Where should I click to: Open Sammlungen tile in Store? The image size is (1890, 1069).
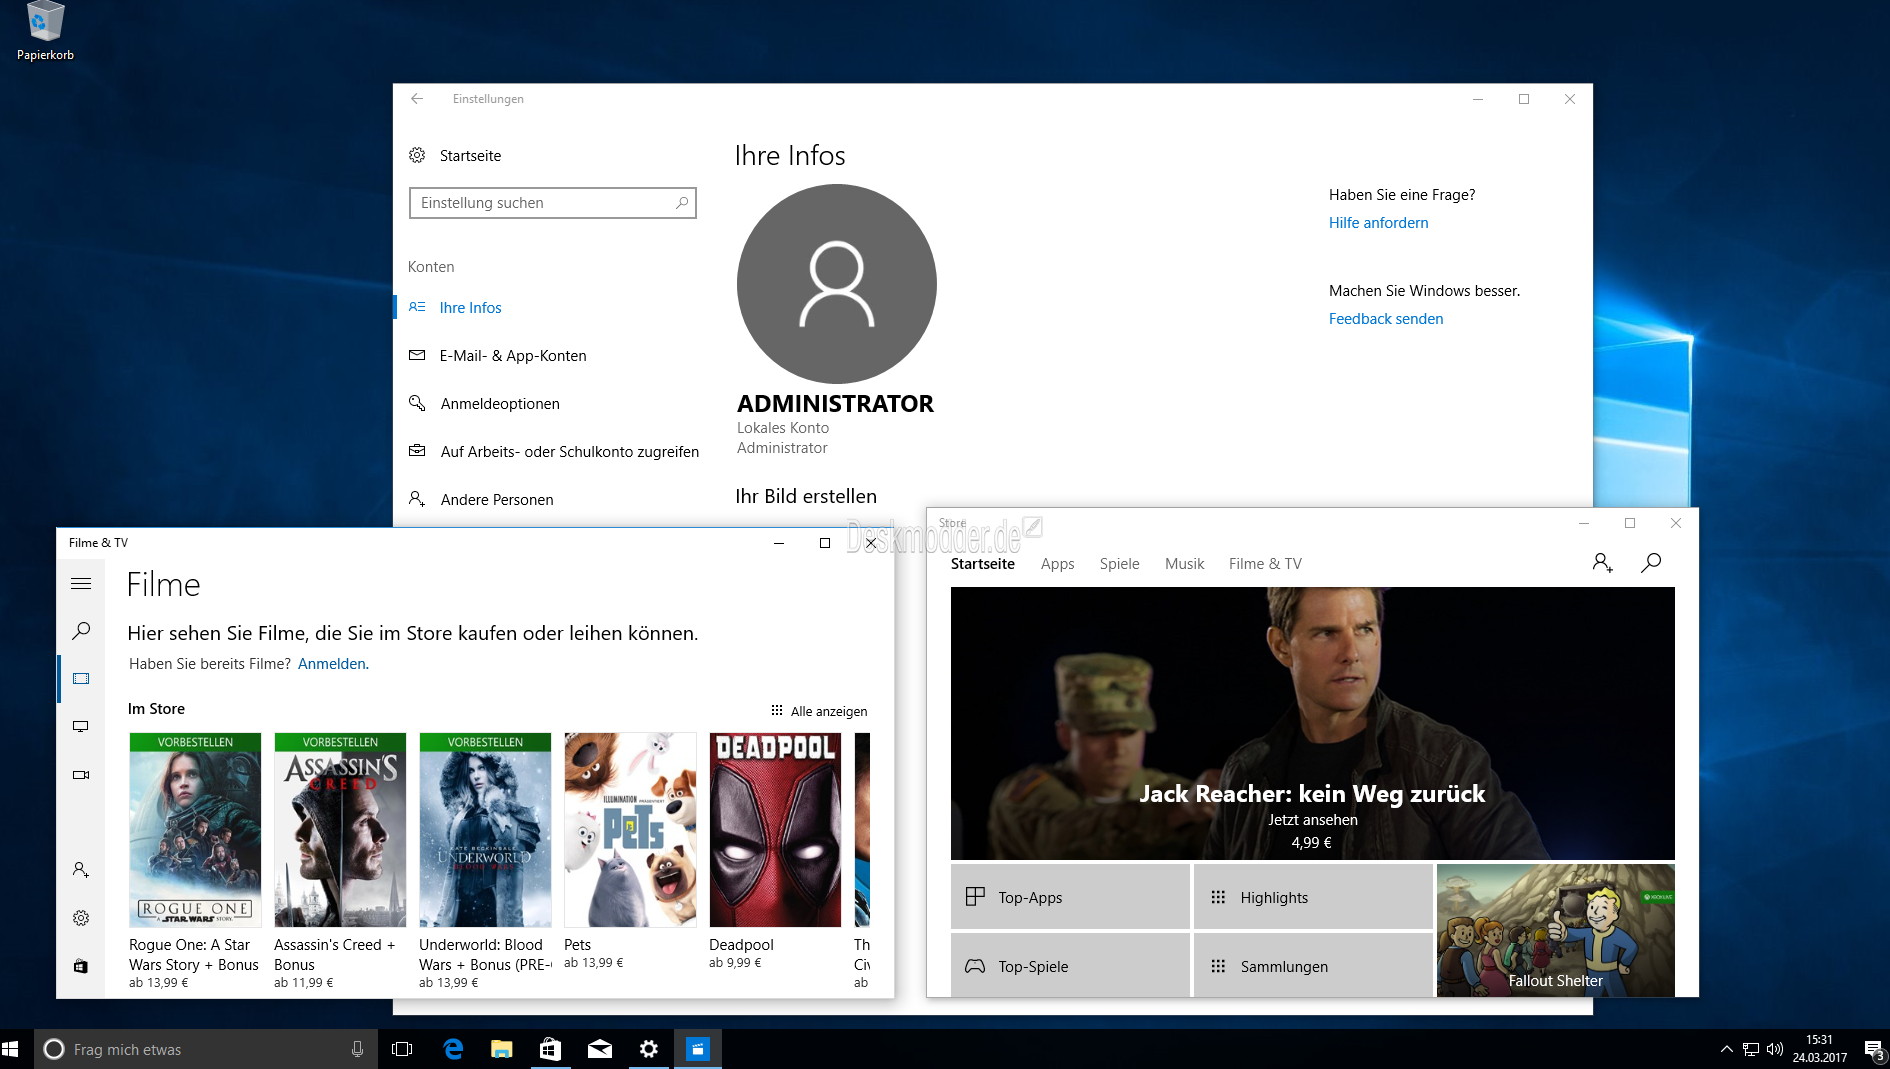(x=1313, y=966)
